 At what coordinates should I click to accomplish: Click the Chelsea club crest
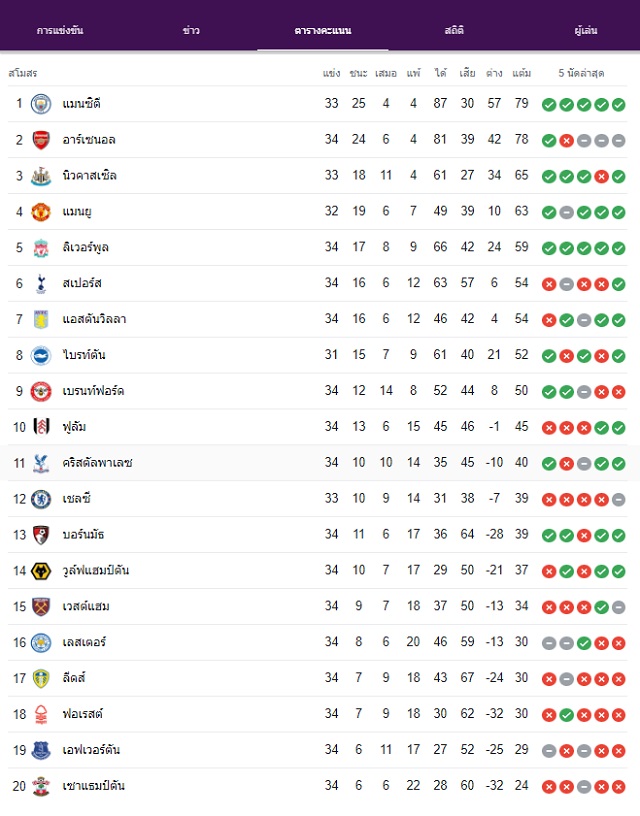[x=41, y=499]
